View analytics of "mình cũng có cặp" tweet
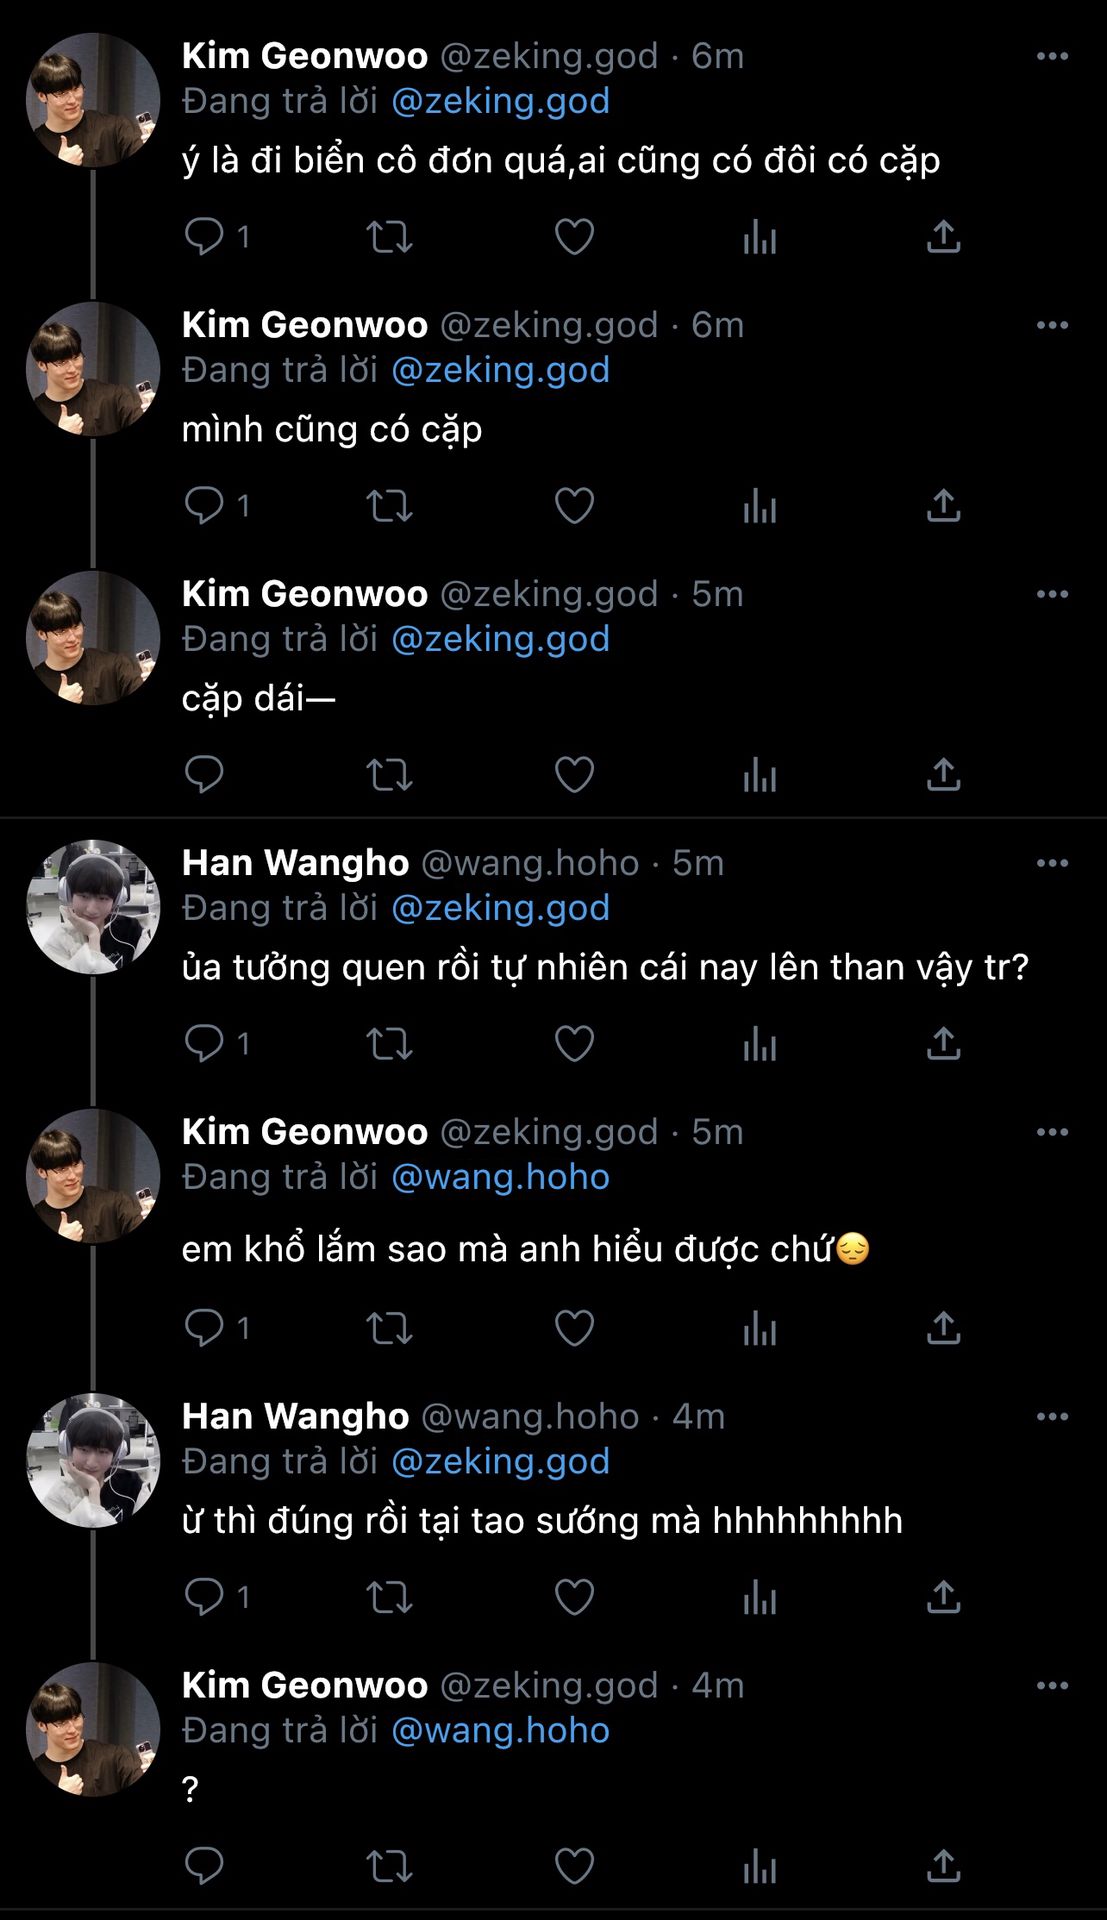Image resolution: width=1107 pixels, height=1920 pixels. (x=760, y=506)
